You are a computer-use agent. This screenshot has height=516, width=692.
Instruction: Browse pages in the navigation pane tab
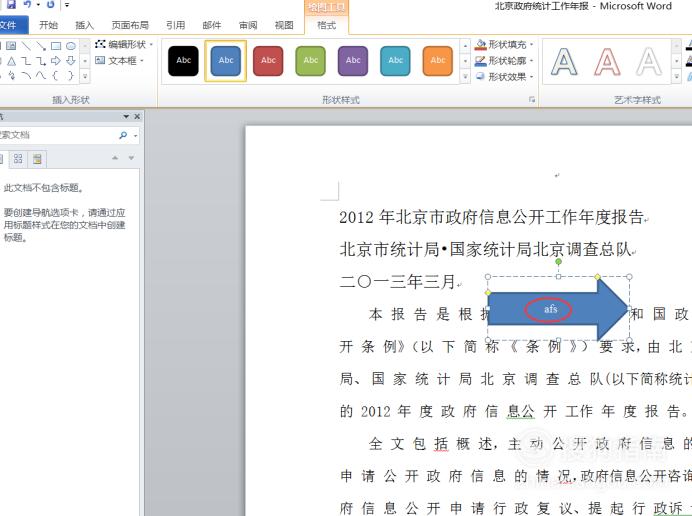(x=18, y=159)
